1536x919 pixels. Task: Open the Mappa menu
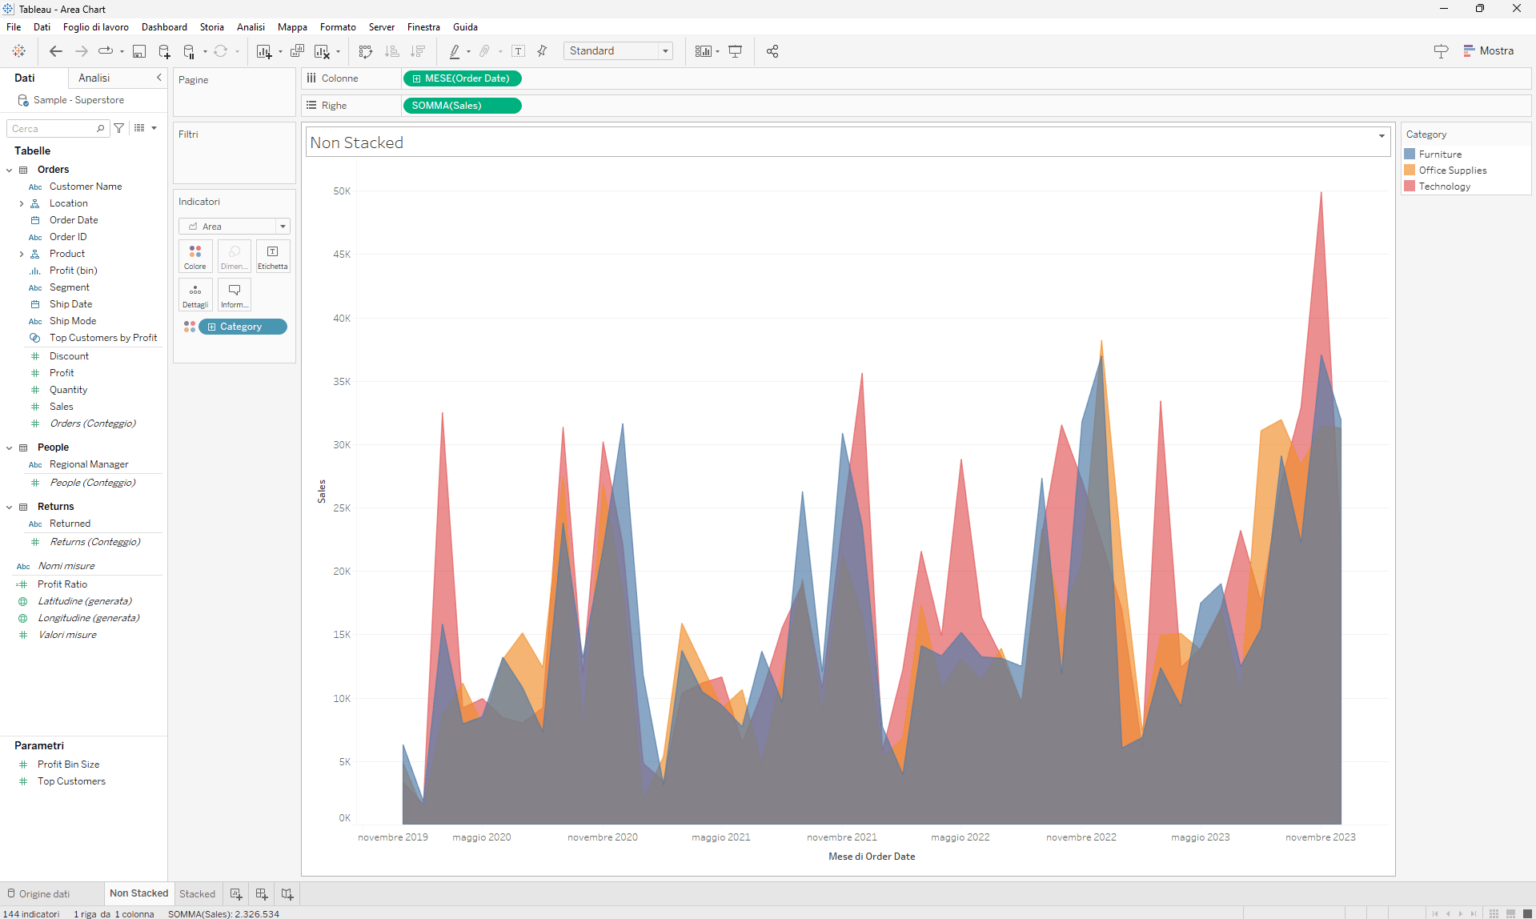(292, 27)
